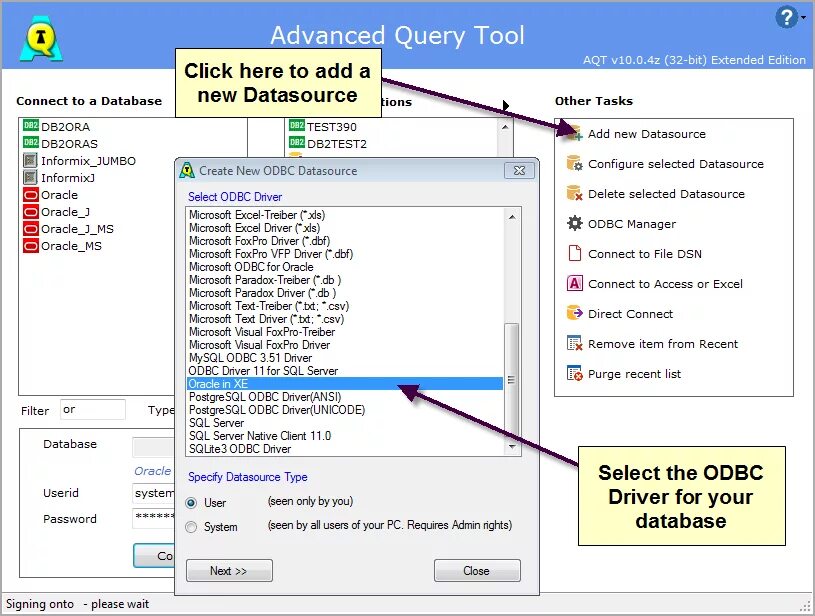Select the User datasource type radio button
This screenshot has height=616, width=815.
pos(191,503)
